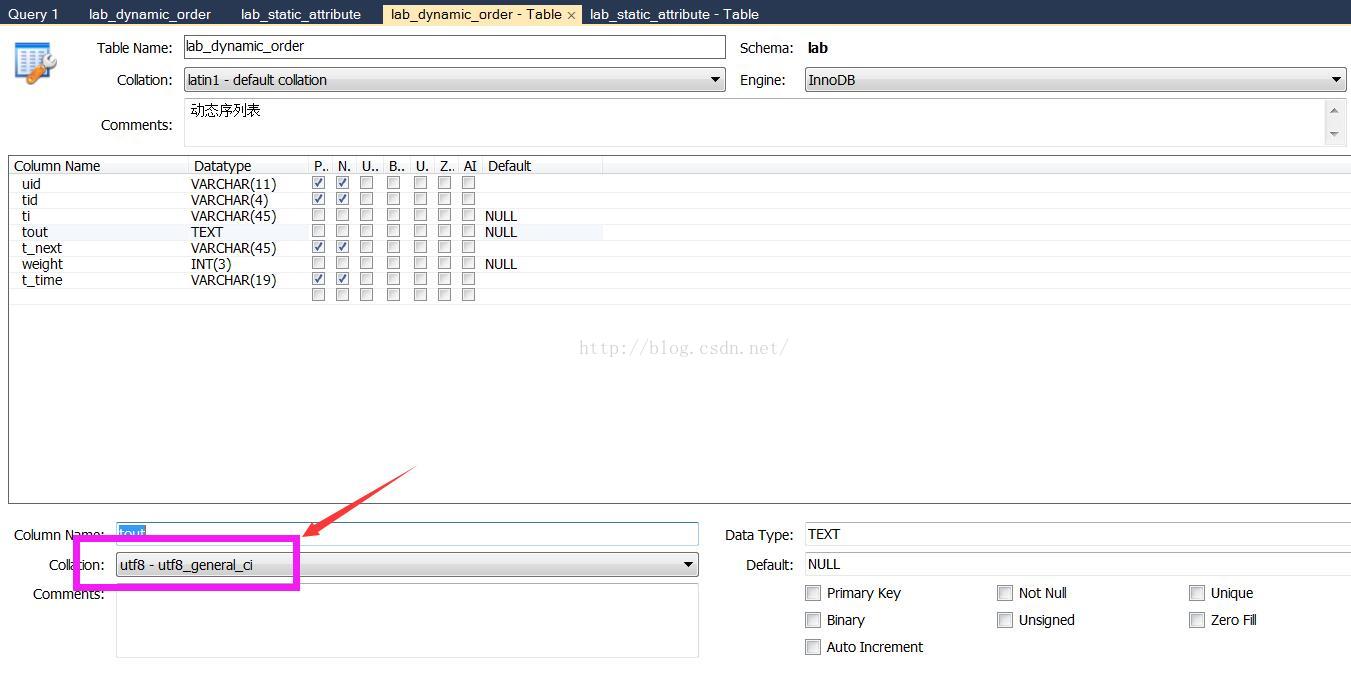
Task: Edit the Default NULL field
Action: [x=1078, y=564]
